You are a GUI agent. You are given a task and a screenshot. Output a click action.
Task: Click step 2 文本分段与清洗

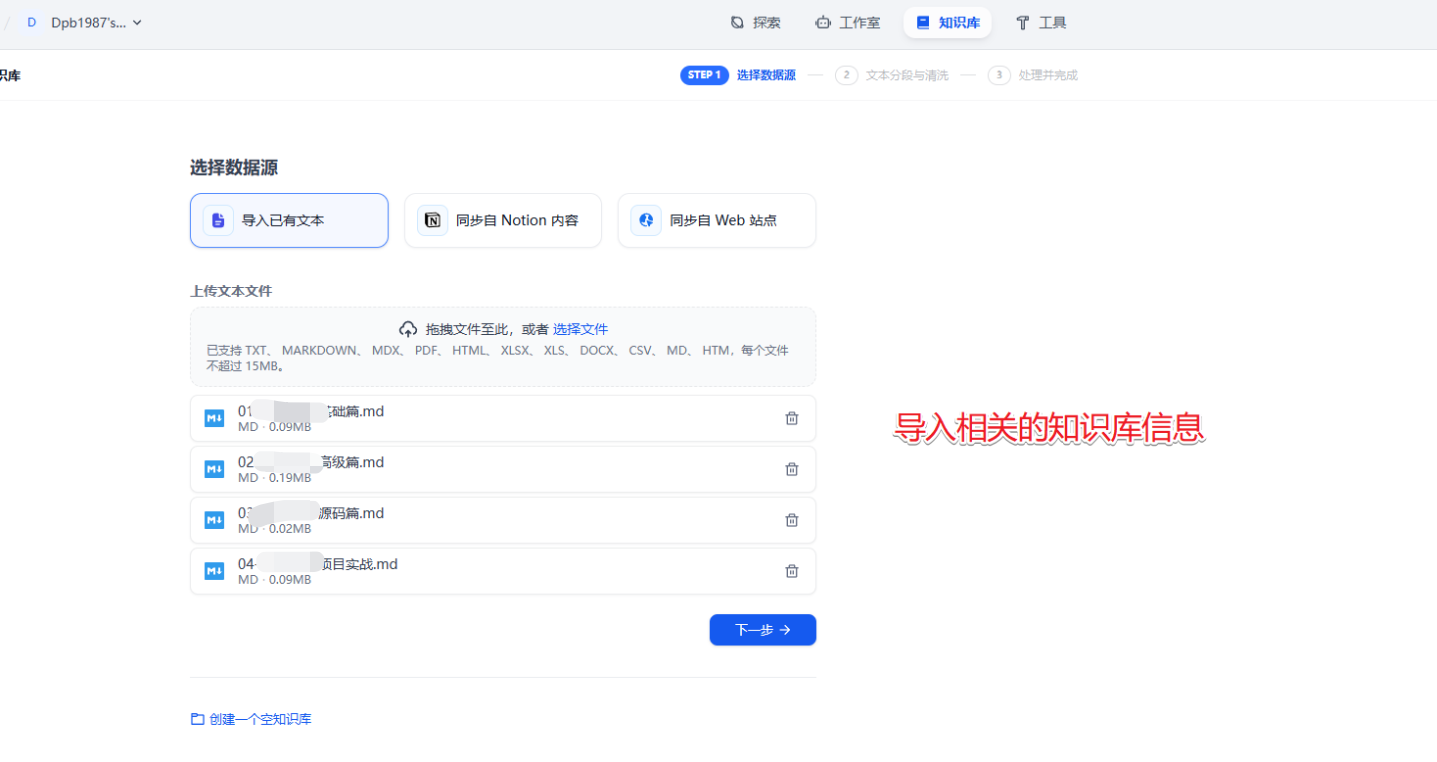click(892, 75)
